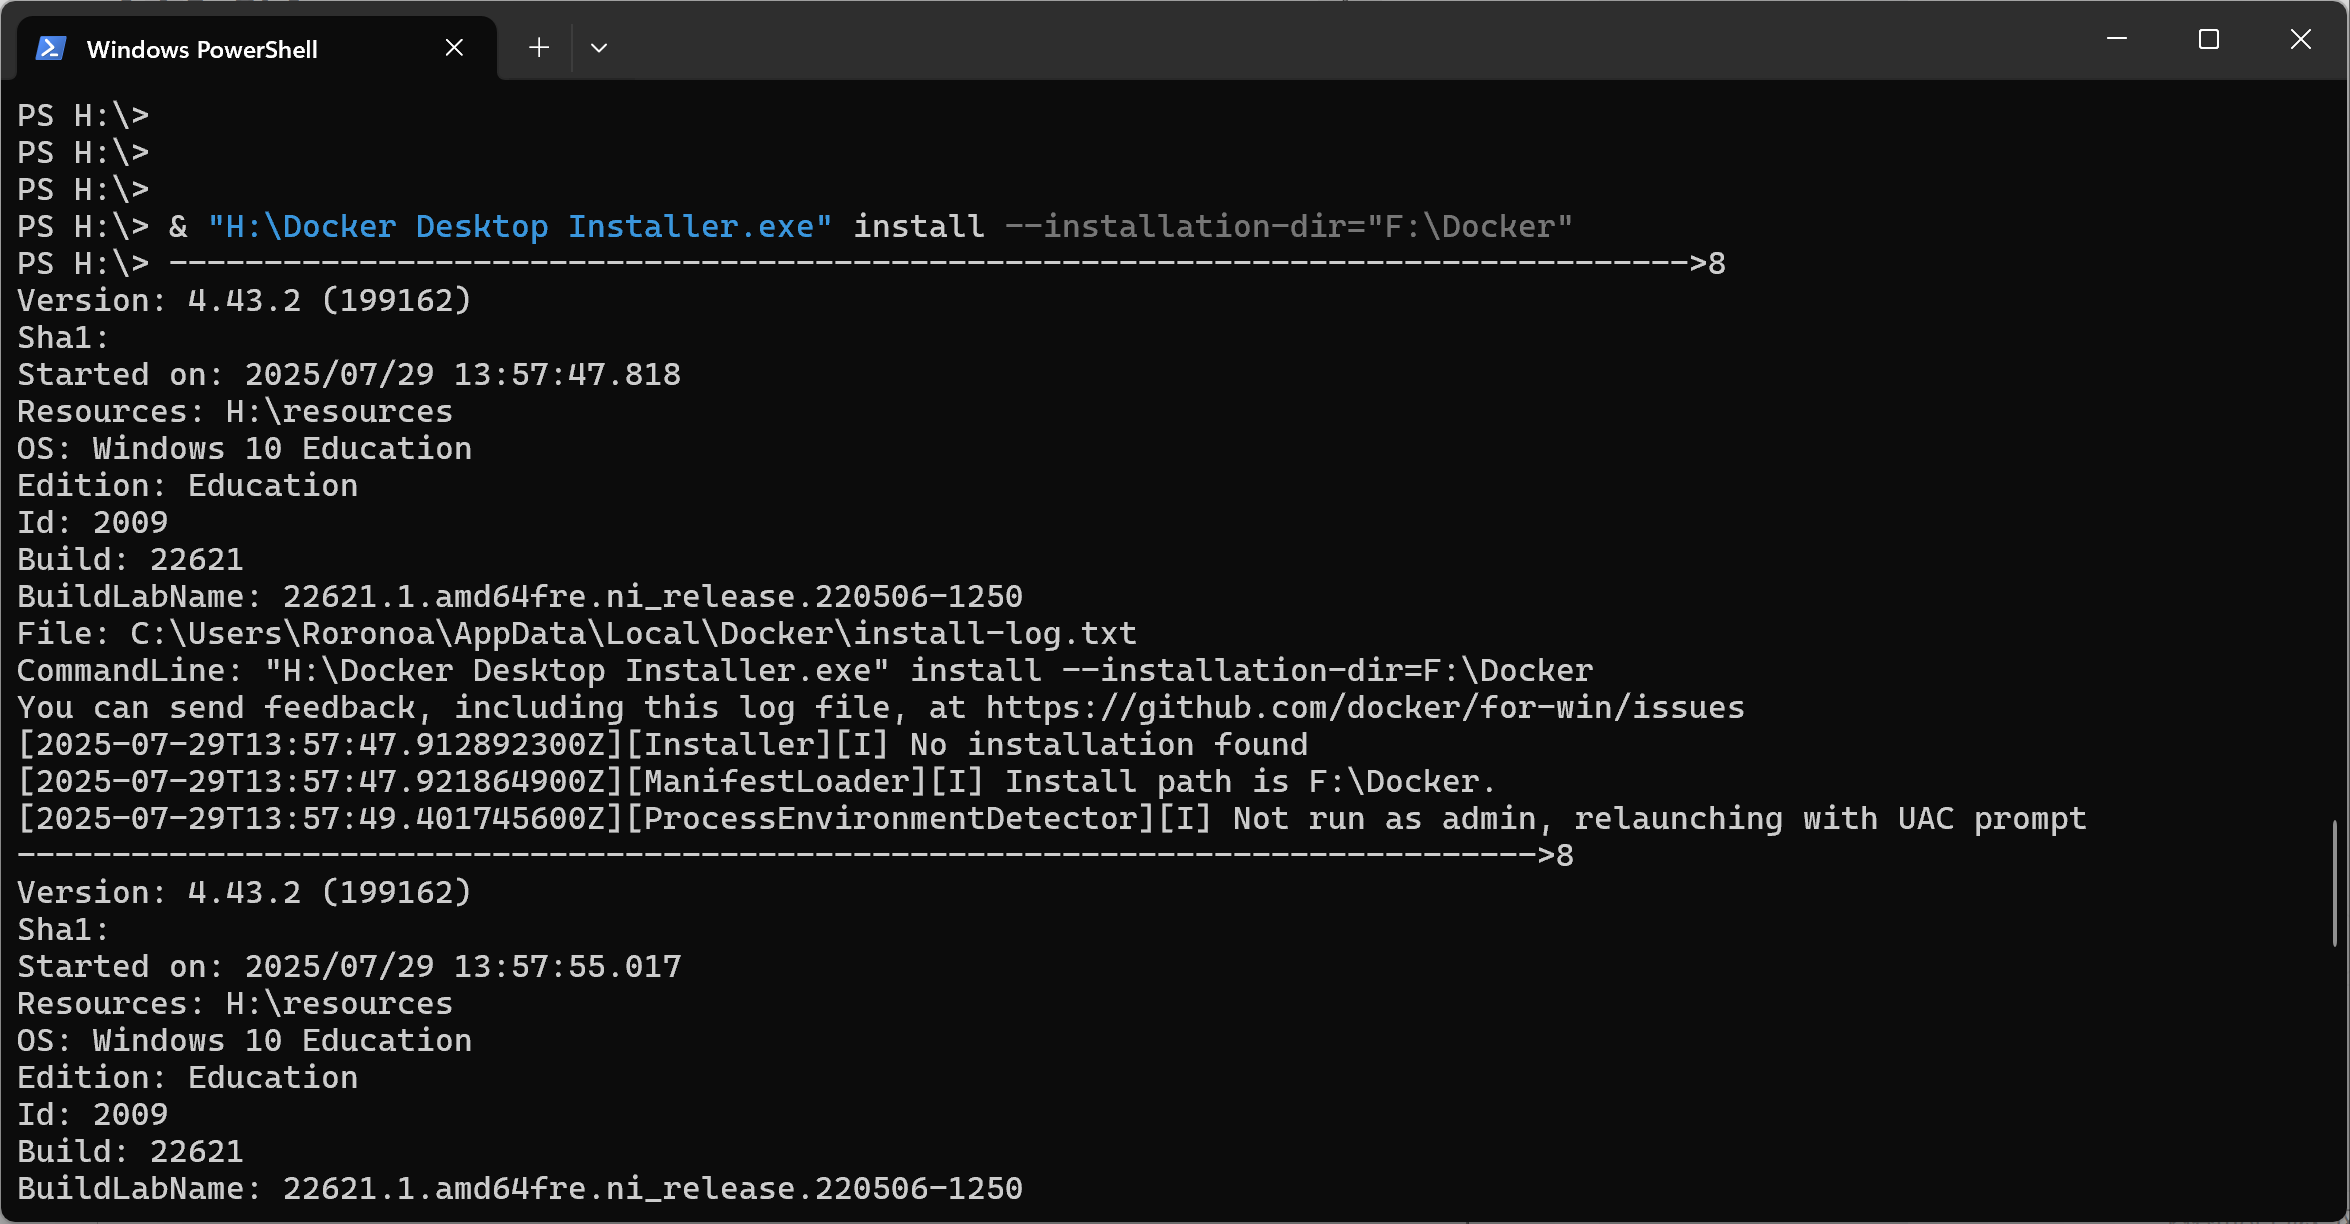This screenshot has width=2350, height=1224.
Task: Click the first "OS: Windows 10 Education" line
Action: (244, 448)
